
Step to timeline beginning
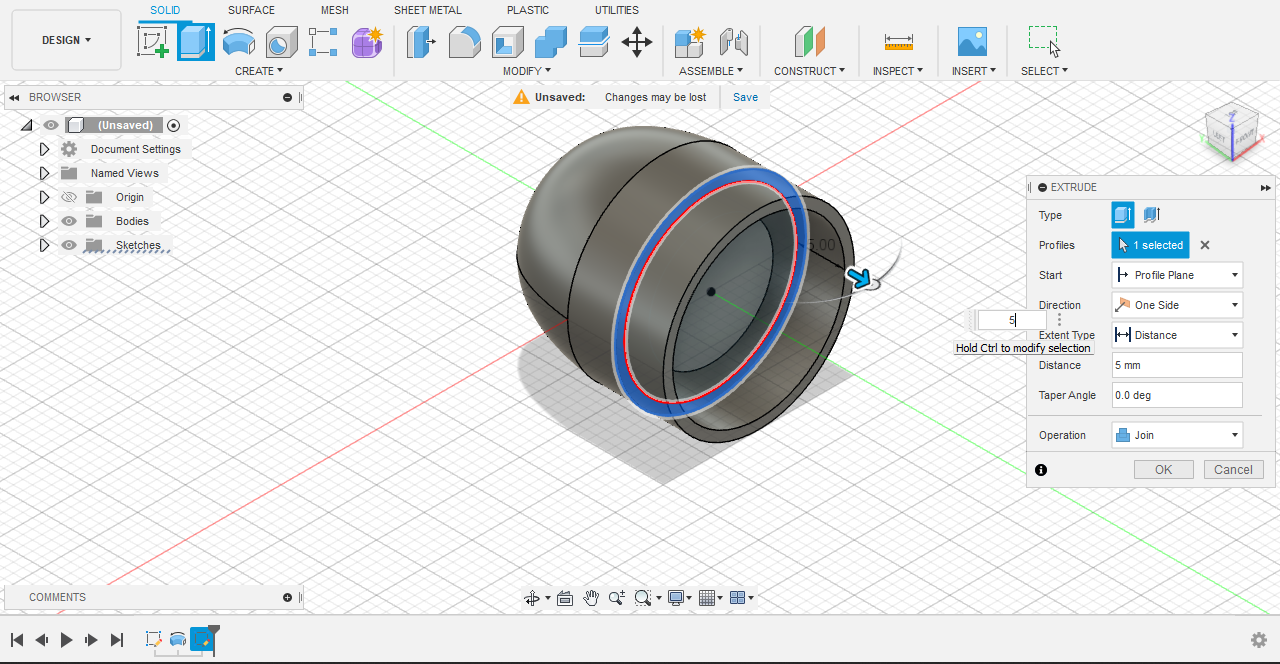(17, 640)
